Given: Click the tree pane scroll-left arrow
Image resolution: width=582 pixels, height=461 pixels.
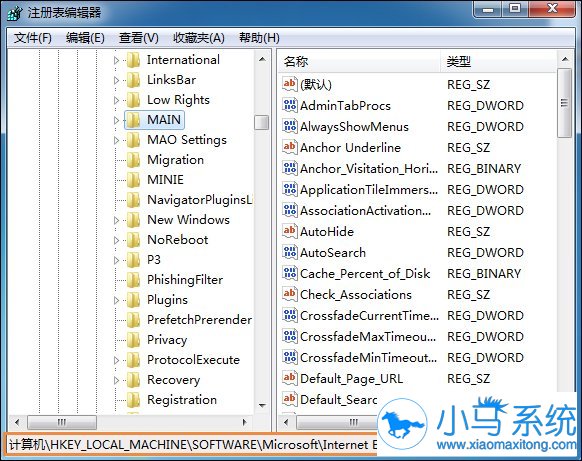Looking at the screenshot, I should point(17,422).
